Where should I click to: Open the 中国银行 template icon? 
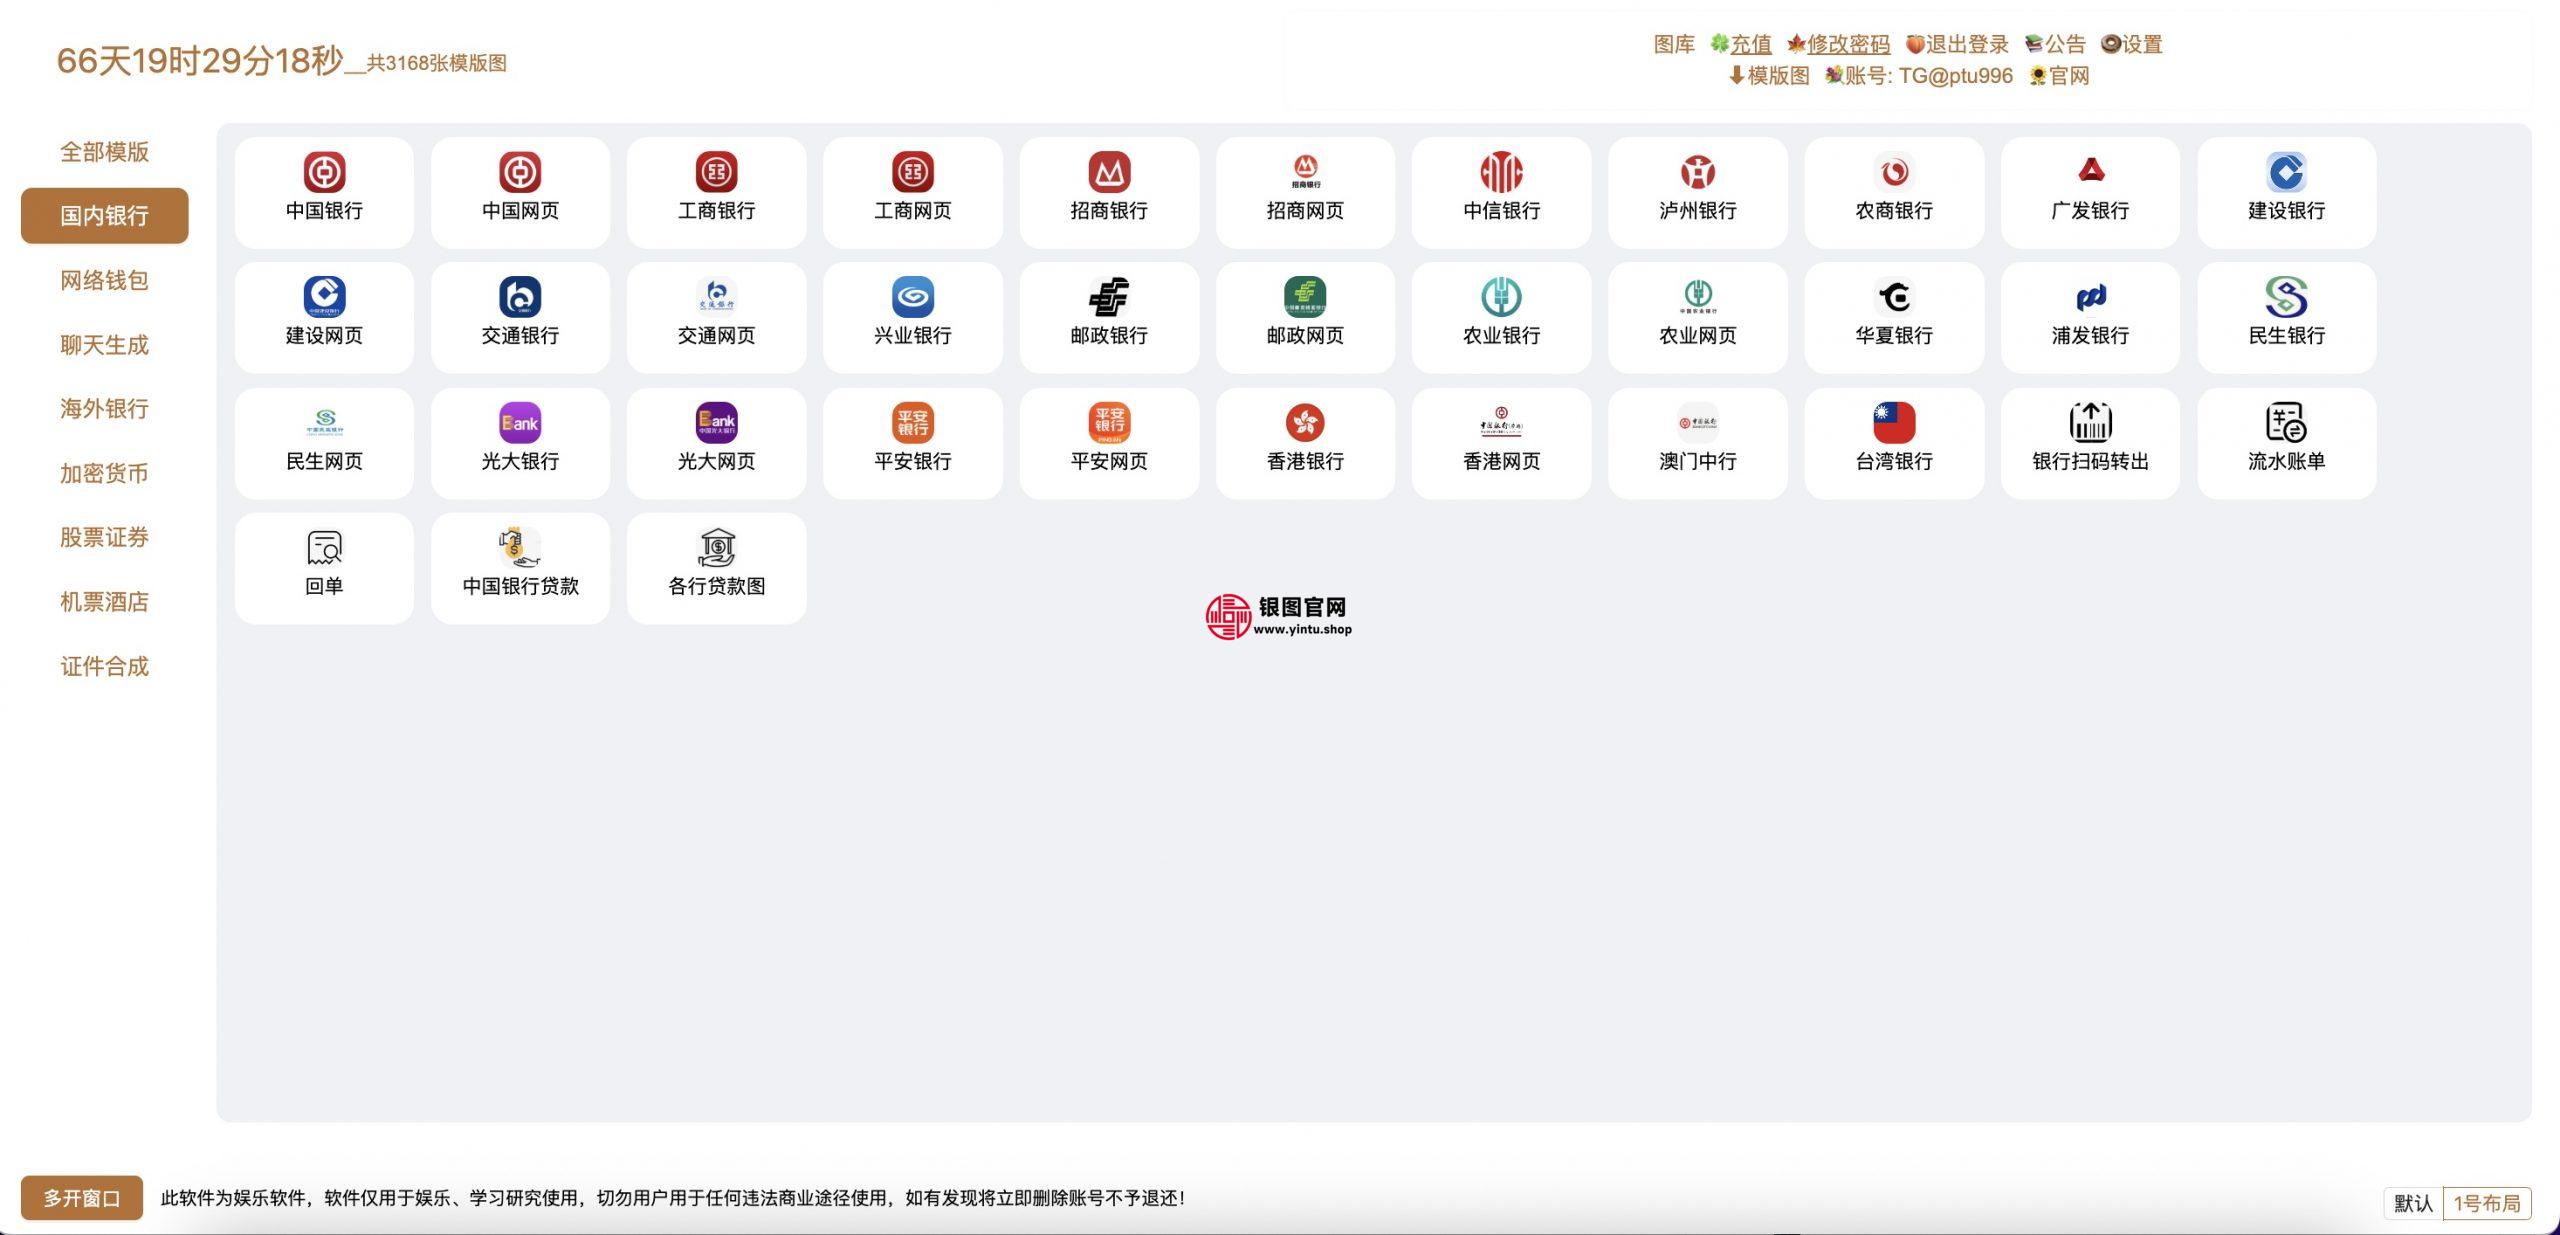[x=324, y=172]
